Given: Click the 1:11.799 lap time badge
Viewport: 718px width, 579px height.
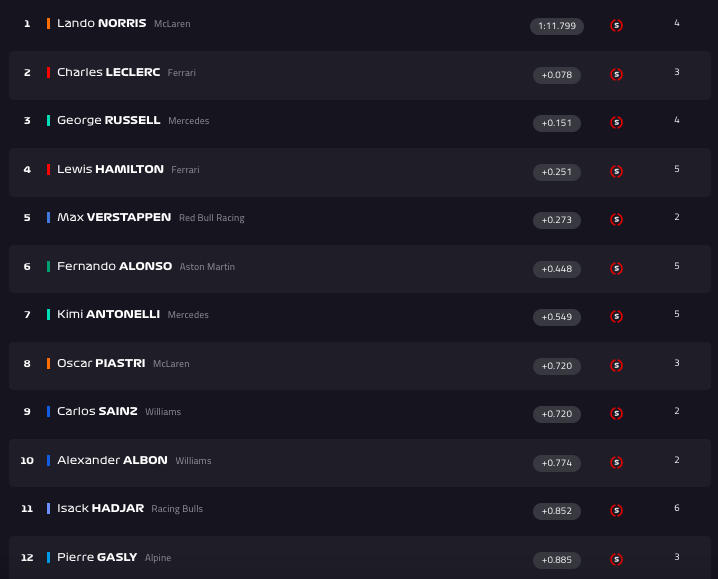Looking at the screenshot, I should [557, 26].
